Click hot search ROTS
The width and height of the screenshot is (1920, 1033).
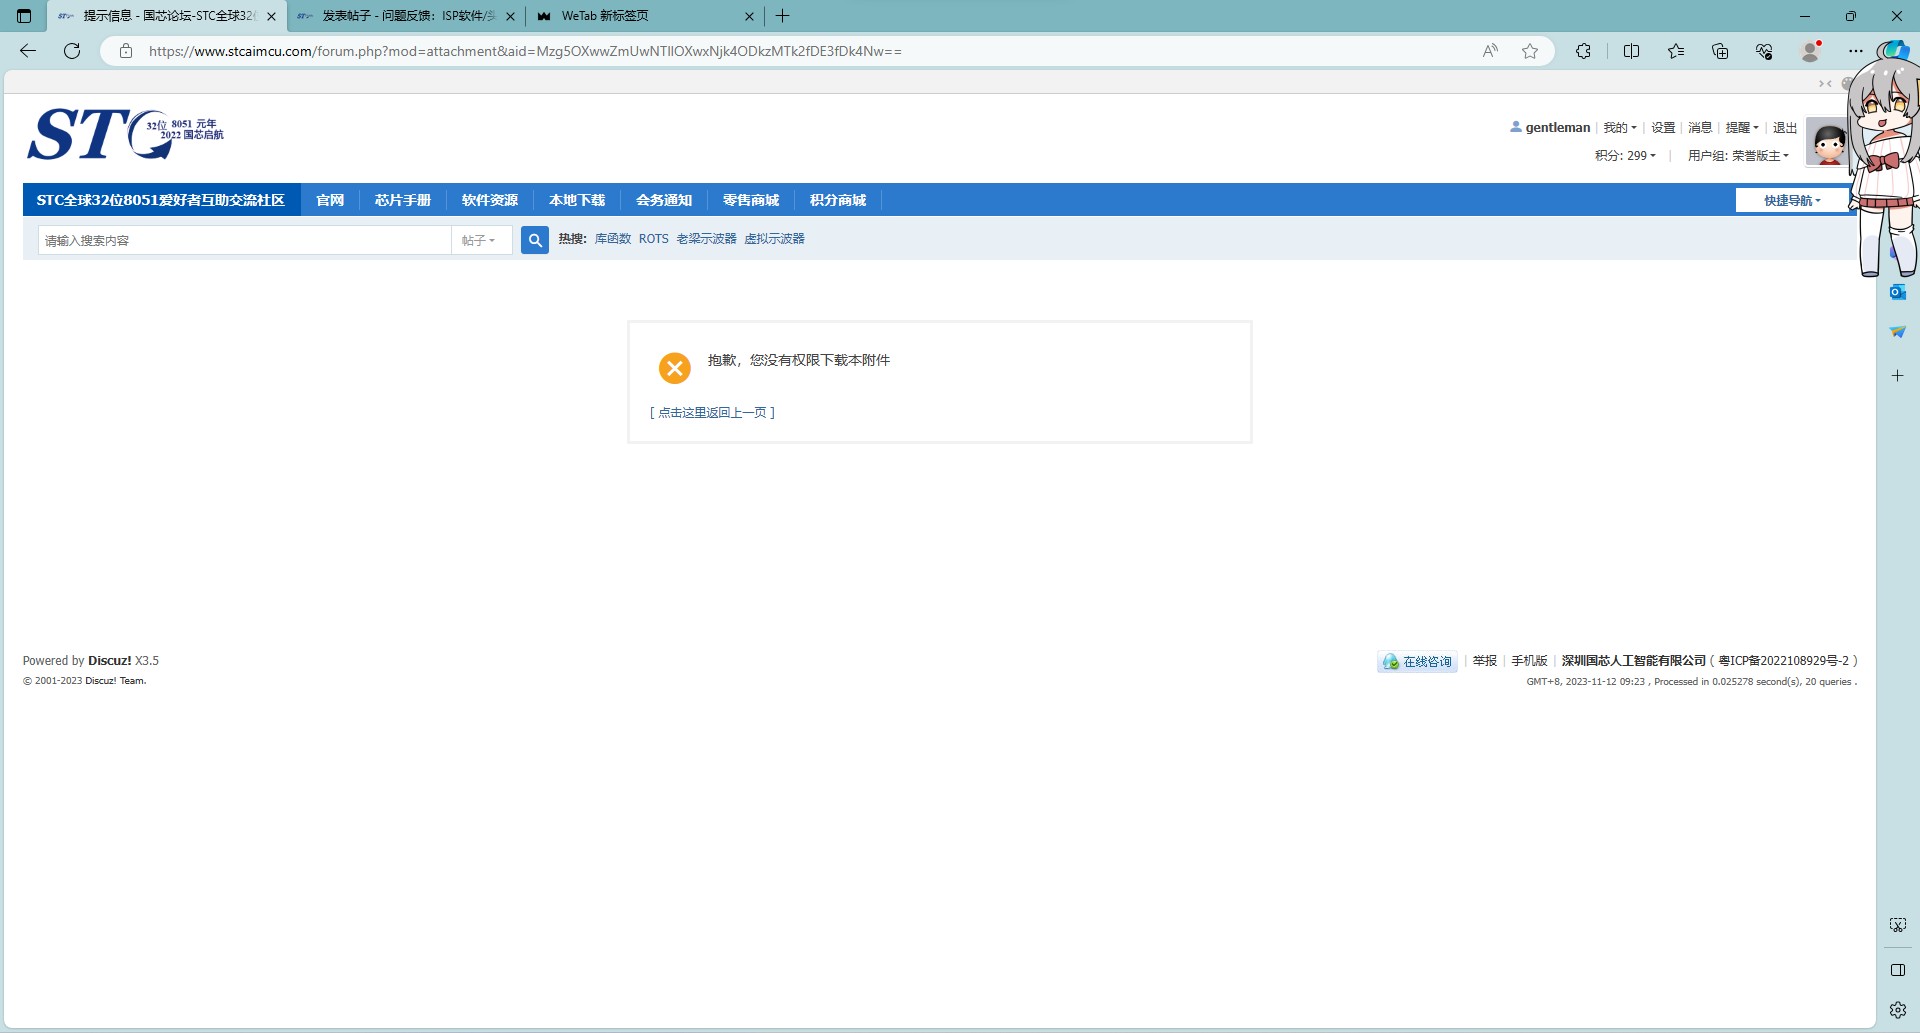point(654,239)
